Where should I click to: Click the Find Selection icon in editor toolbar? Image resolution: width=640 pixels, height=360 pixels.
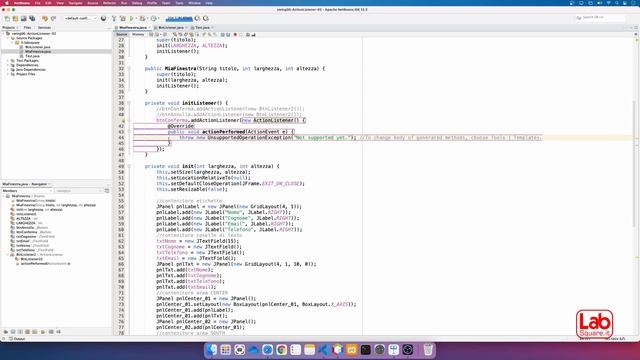pyautogui.click(x=175, y=35)
